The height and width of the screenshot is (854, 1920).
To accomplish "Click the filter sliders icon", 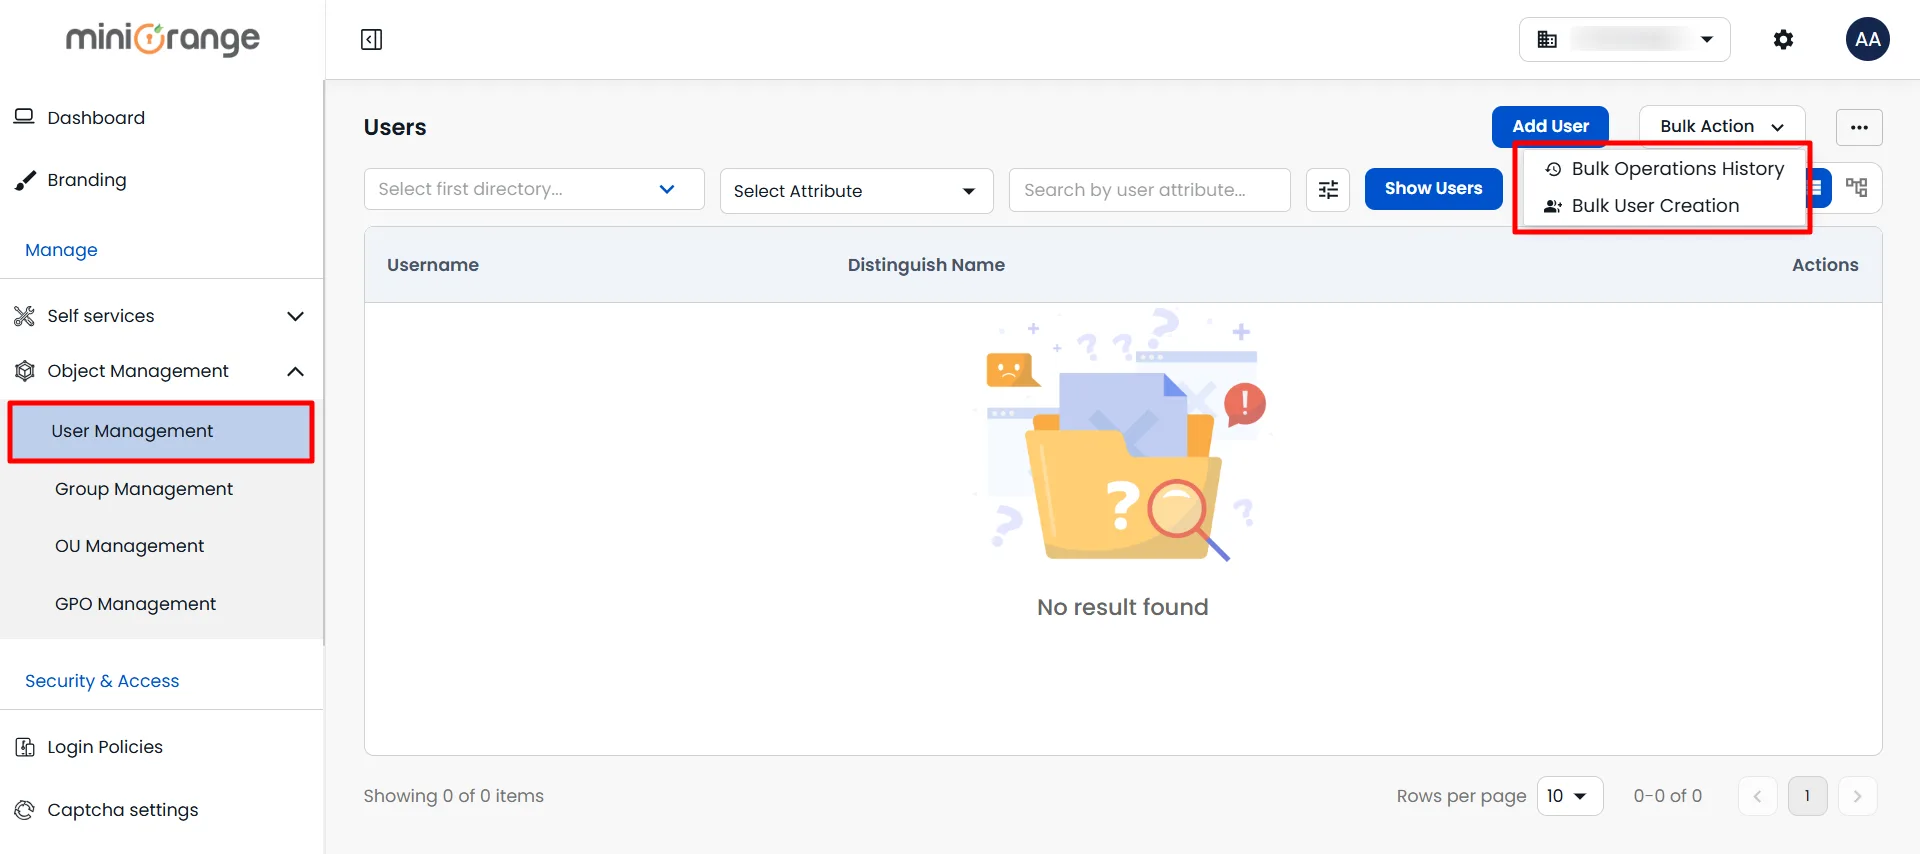I will click(x=1328, y=189).
